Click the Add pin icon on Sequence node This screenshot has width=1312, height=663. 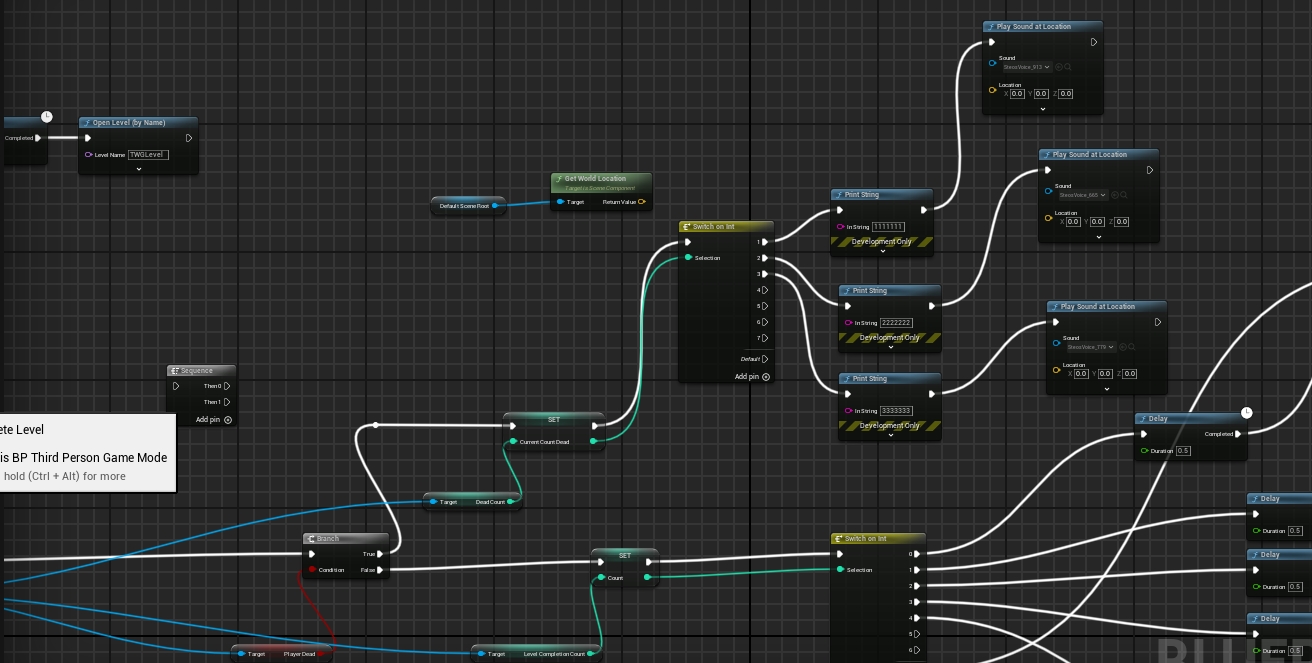228,420
